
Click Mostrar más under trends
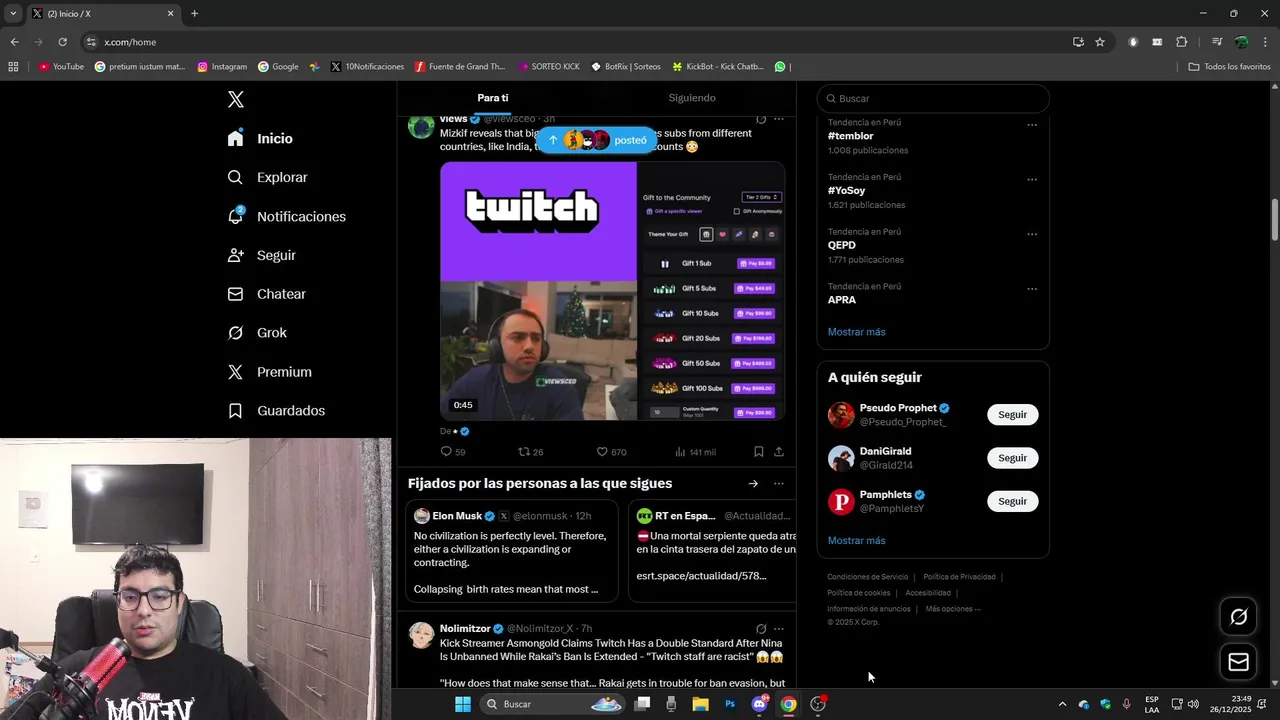tap(856, 332)
